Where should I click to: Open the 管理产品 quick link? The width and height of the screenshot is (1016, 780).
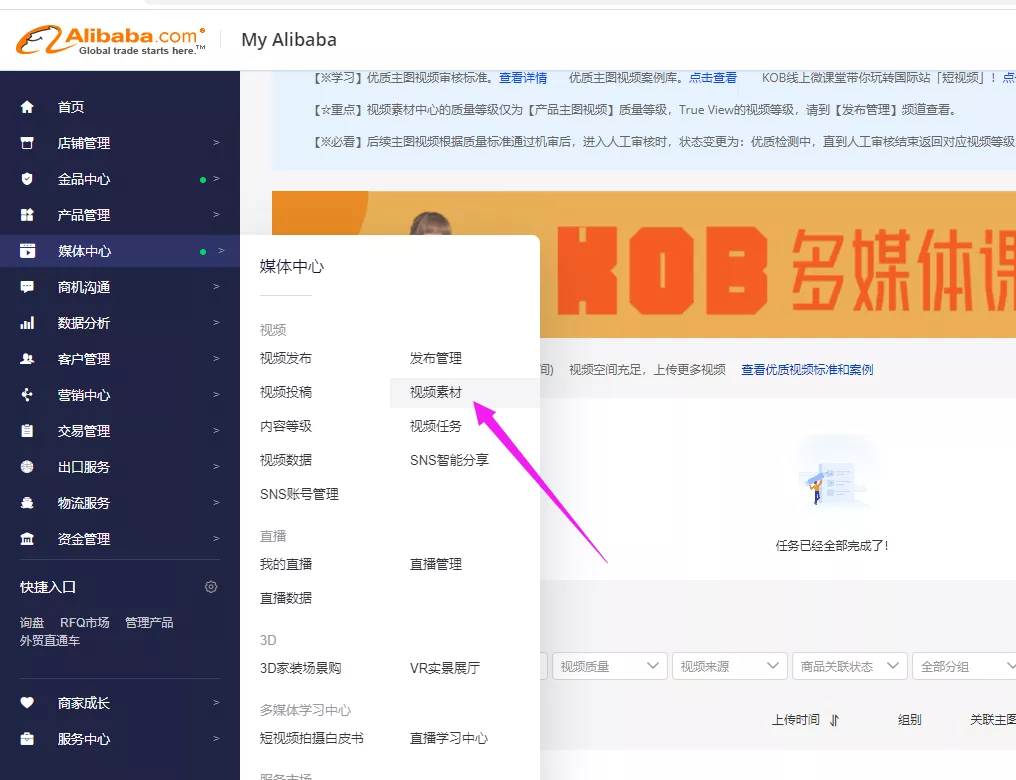click(x=149, y=623)
